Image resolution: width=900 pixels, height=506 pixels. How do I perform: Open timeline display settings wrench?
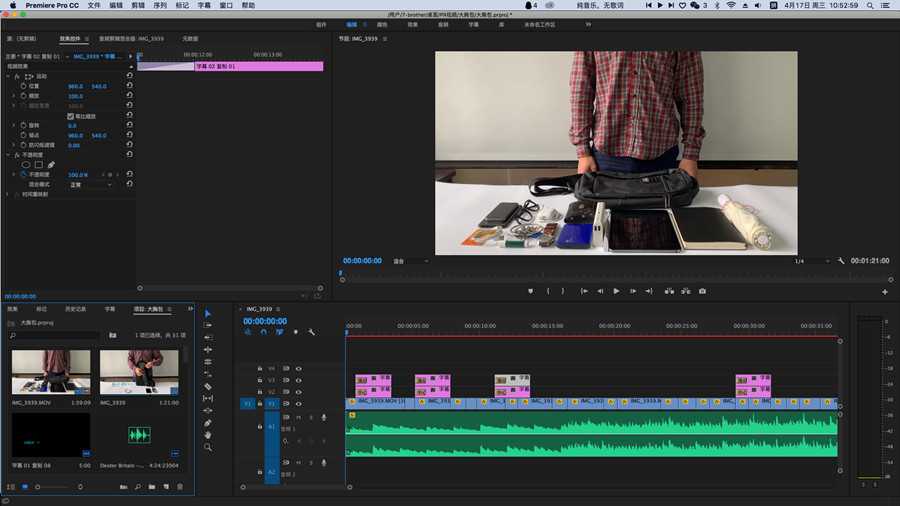pos(312,332)
